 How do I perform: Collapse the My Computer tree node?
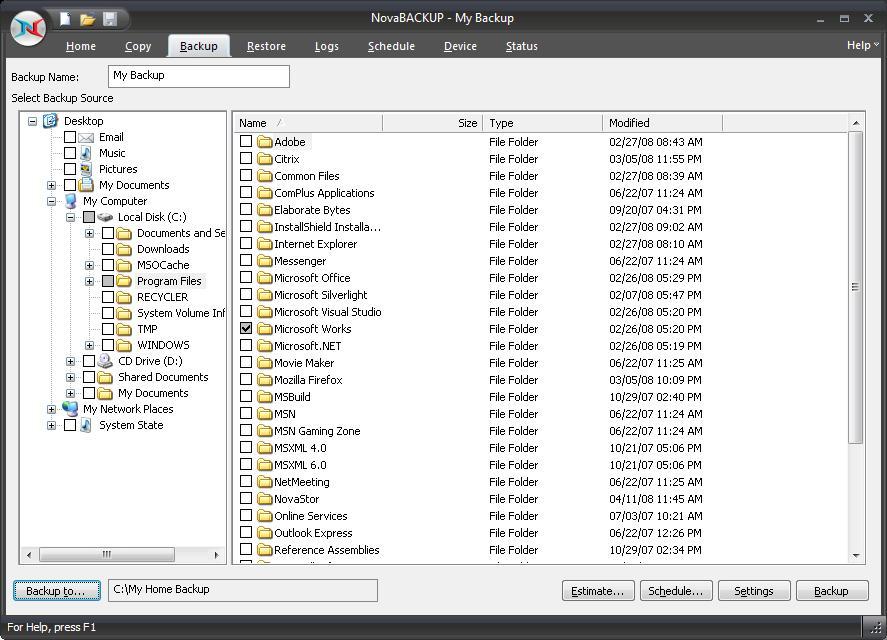(51, 201)
